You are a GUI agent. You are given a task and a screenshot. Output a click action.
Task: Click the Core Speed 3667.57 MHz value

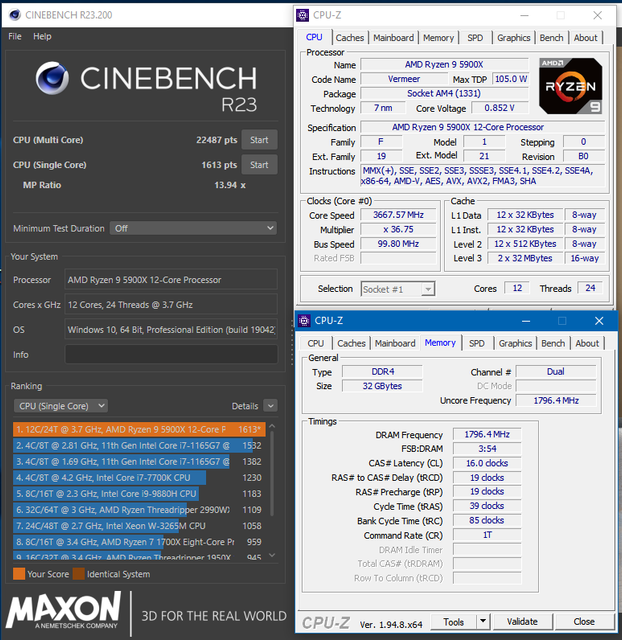point(398,215)
